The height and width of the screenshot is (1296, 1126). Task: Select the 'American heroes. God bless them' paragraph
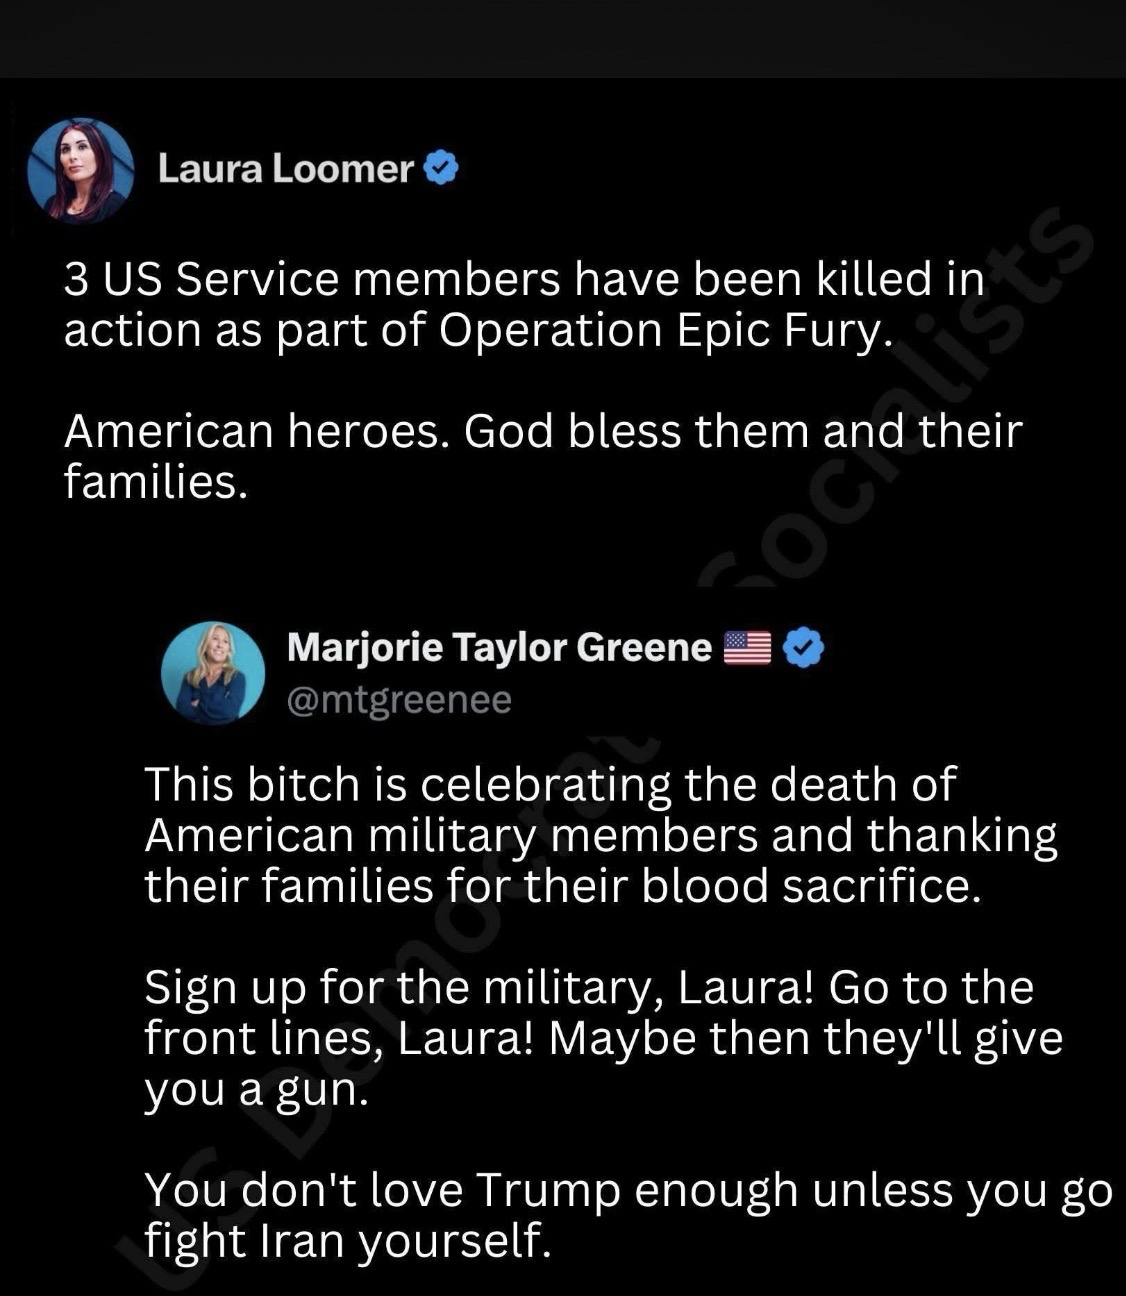click(543, 456)
